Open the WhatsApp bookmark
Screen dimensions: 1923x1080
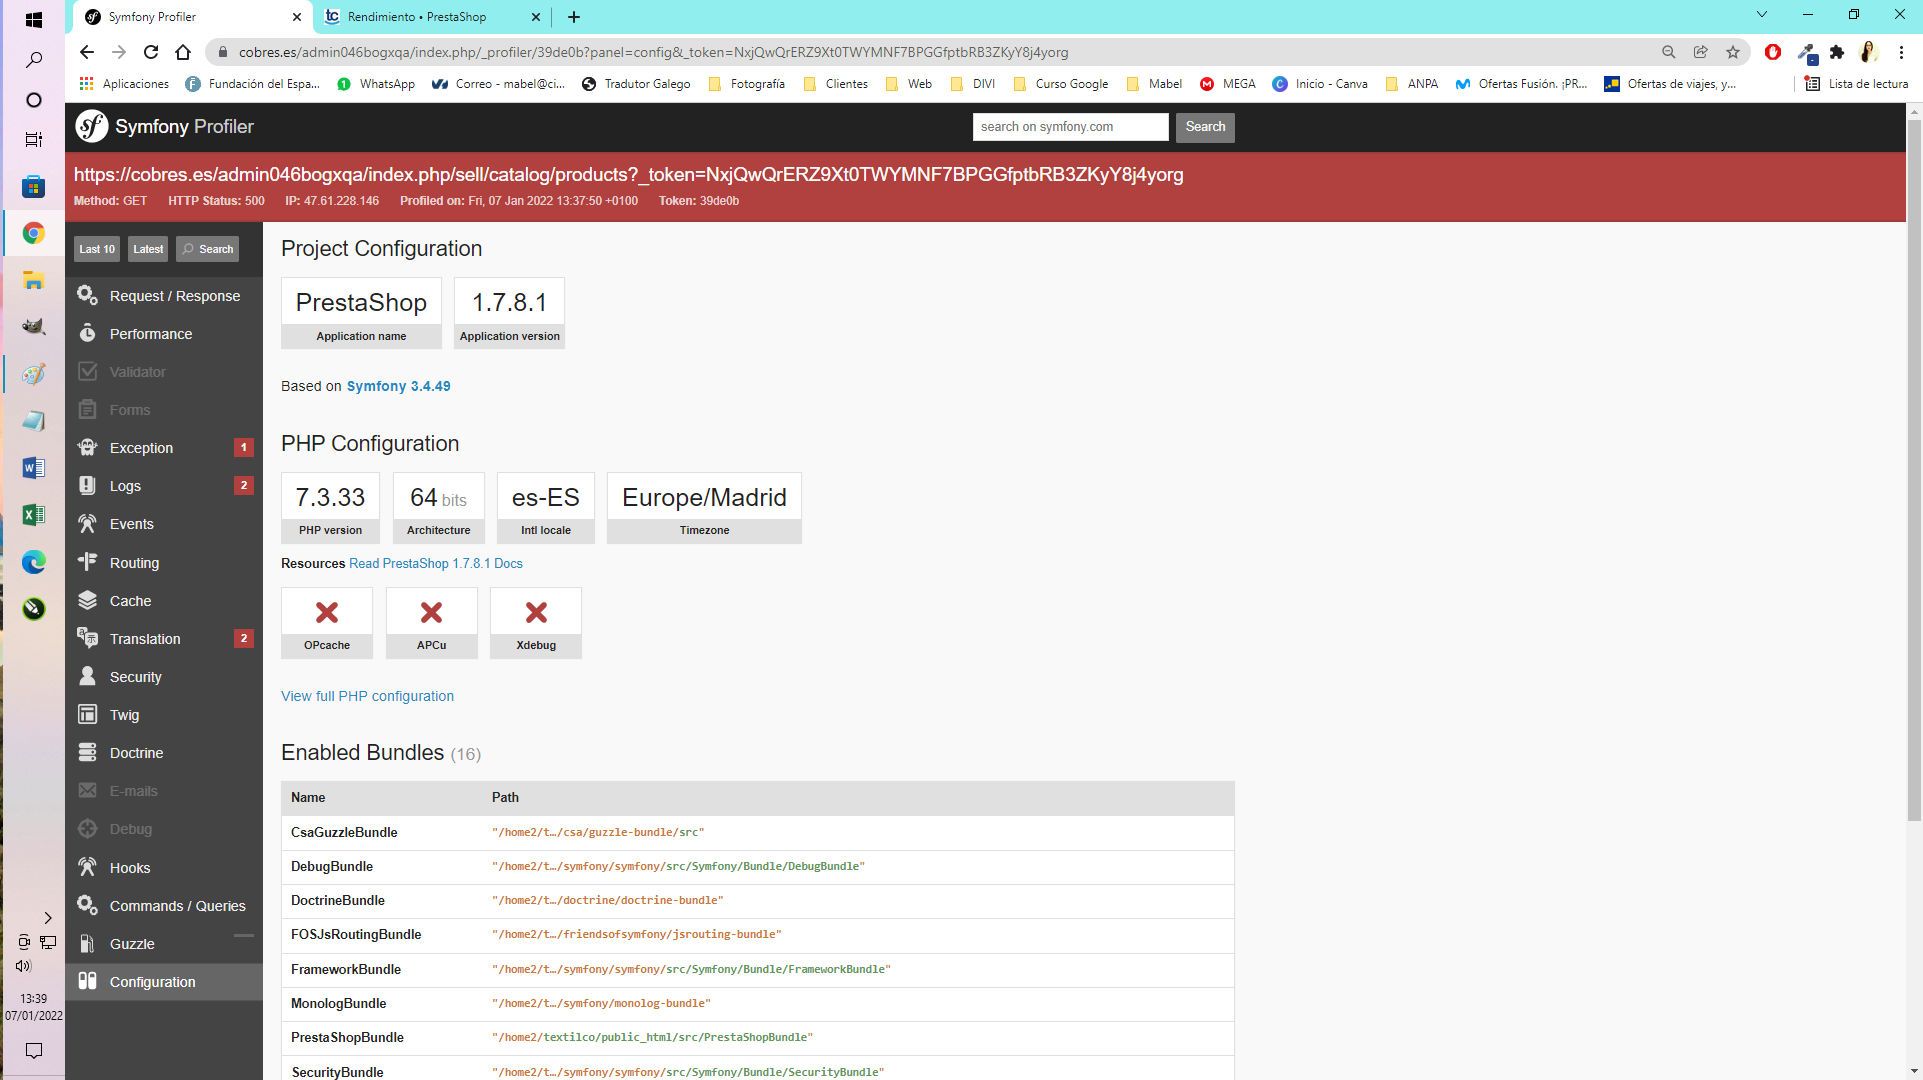[x=376, y=84]
